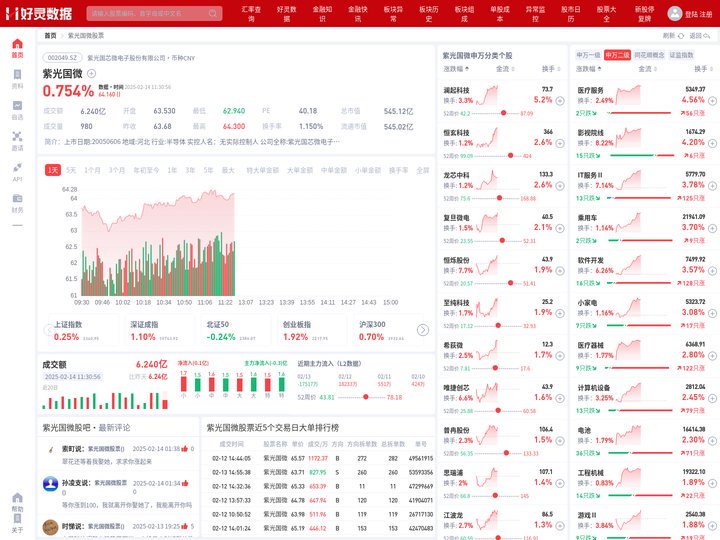Open the 首页 home icon in sidebar
Image resolution: width=720 pixels, height=540 pixels.
[17, 44]
